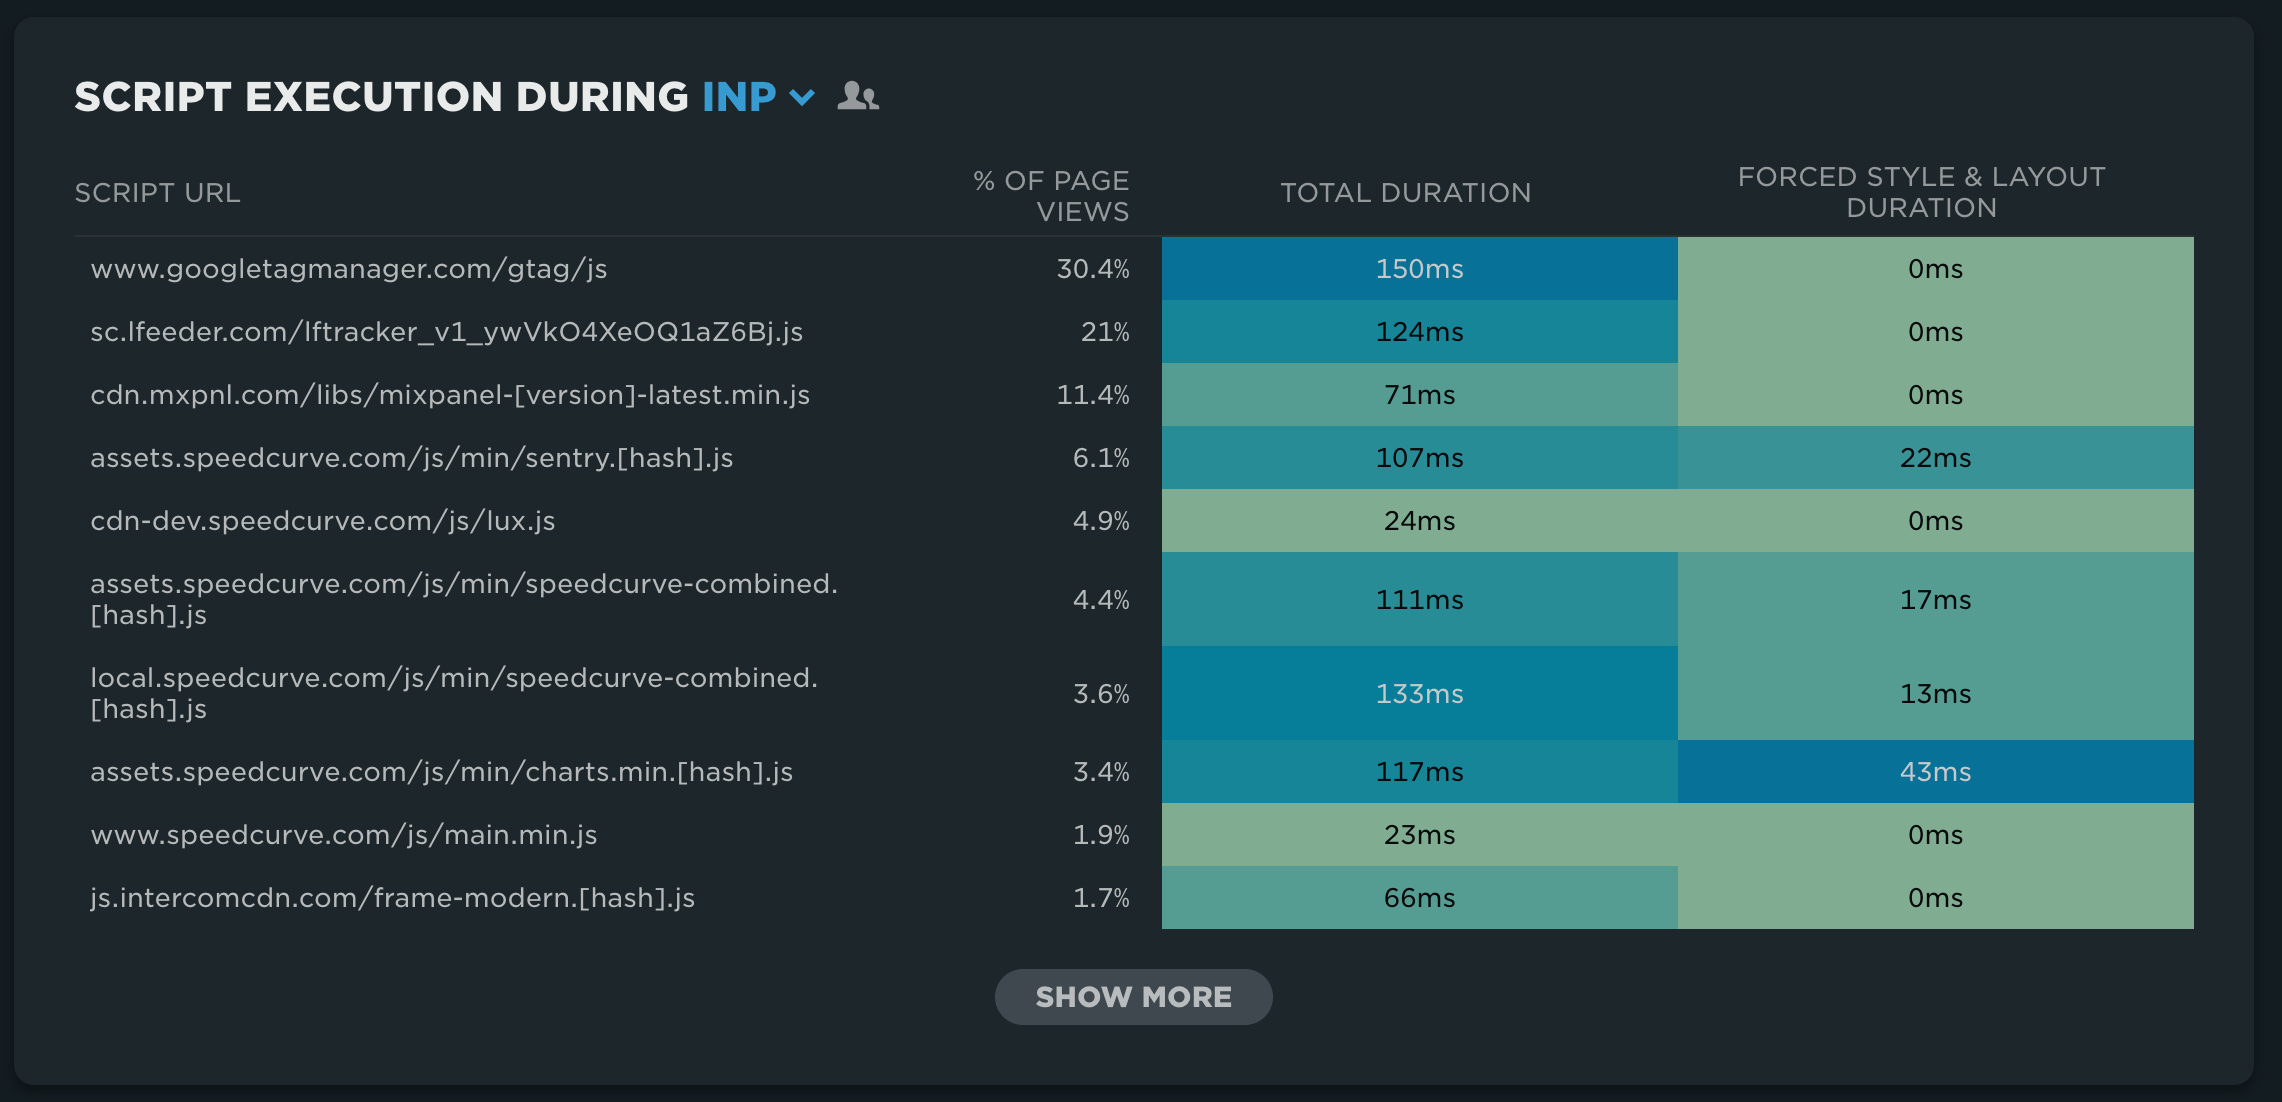Click the intercomcdn frame-modern script URL
Screen dimensions: 2282x1102
click(x=392, y=898)
